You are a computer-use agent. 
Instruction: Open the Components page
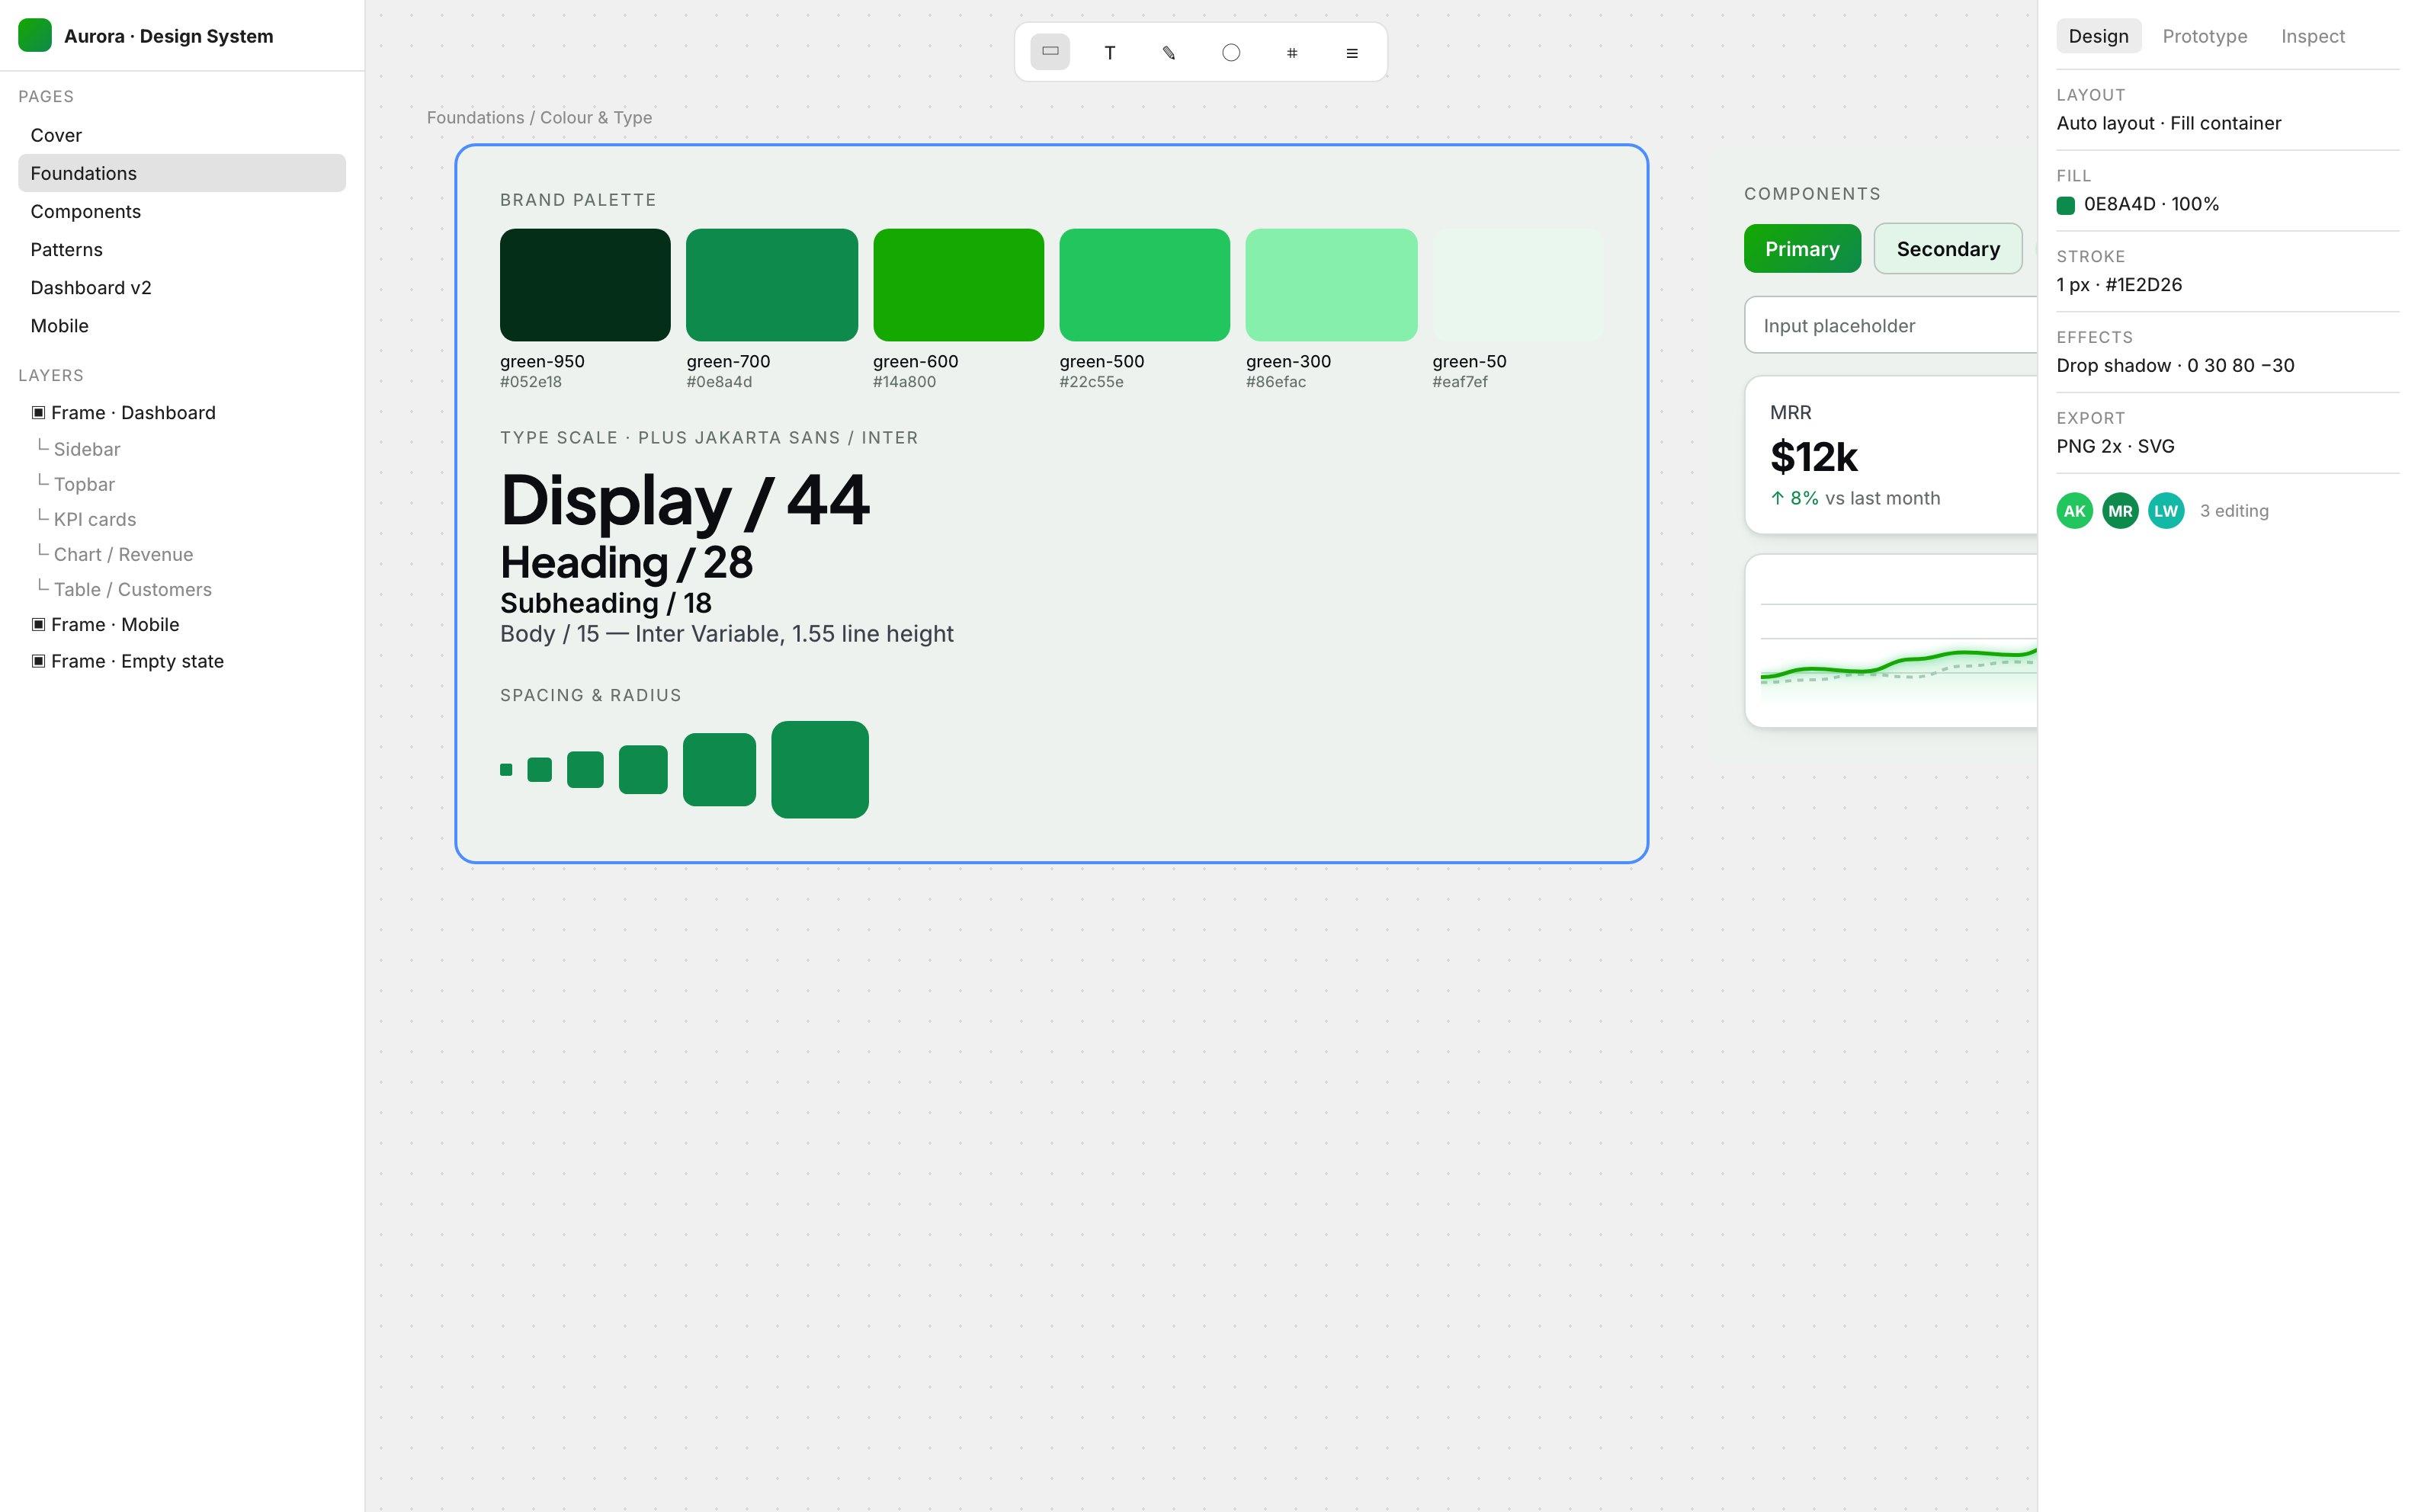182,211
